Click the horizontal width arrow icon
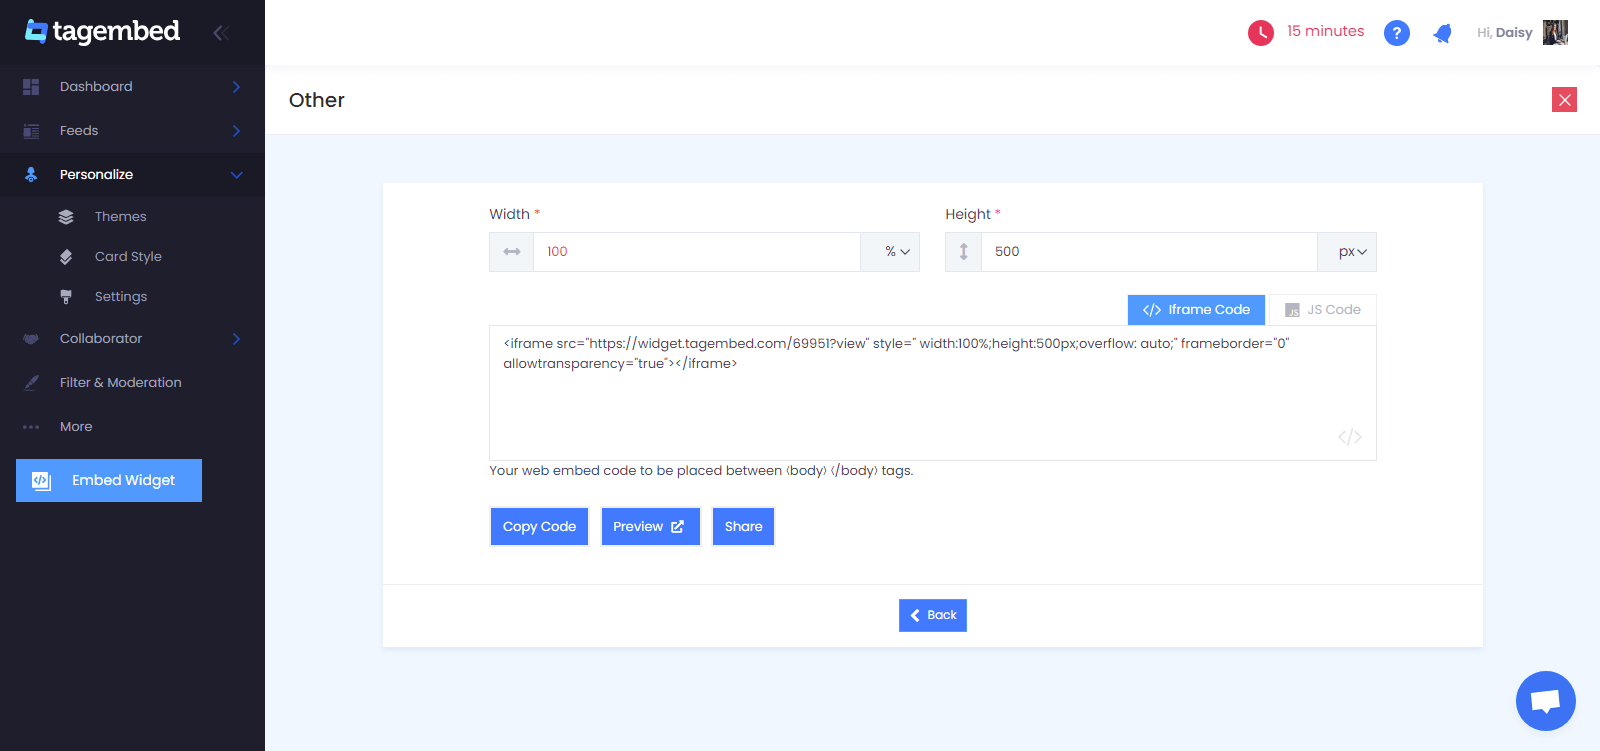The height and width of the screenshot is (751, 1600). [512, 252]
